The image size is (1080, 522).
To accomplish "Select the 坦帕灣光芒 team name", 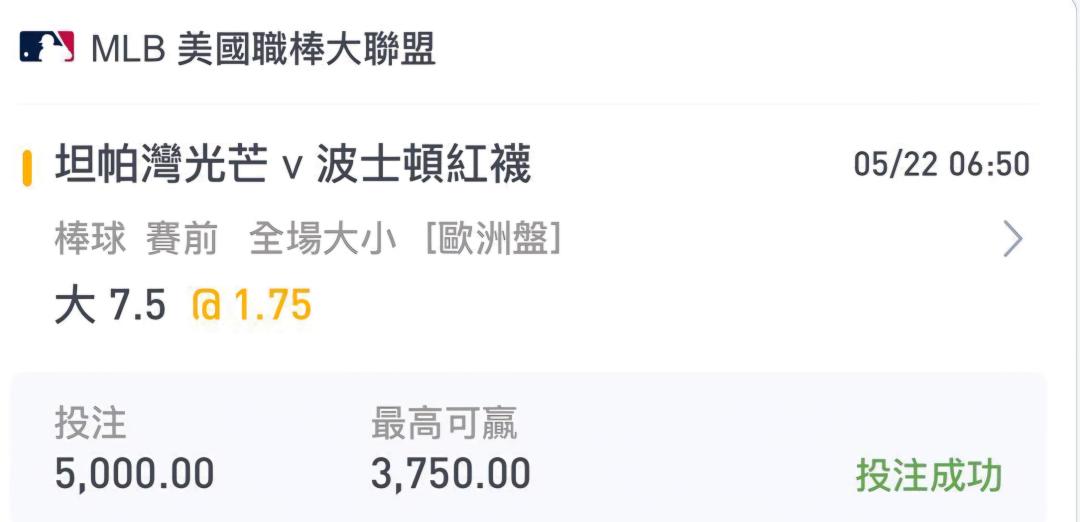I will [x=161, y=165].
